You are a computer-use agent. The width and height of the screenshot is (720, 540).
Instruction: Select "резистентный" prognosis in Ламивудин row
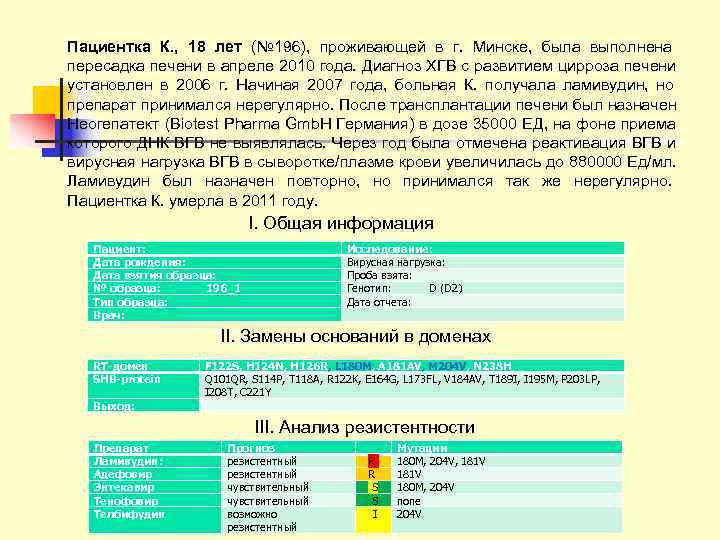[262, 461]
